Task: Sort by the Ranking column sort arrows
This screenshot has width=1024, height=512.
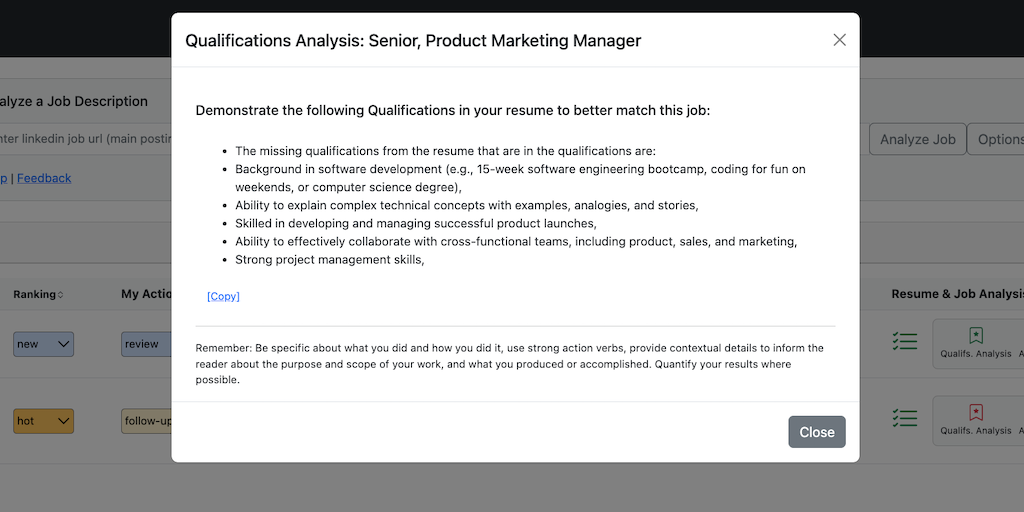Action: (60, 295)
